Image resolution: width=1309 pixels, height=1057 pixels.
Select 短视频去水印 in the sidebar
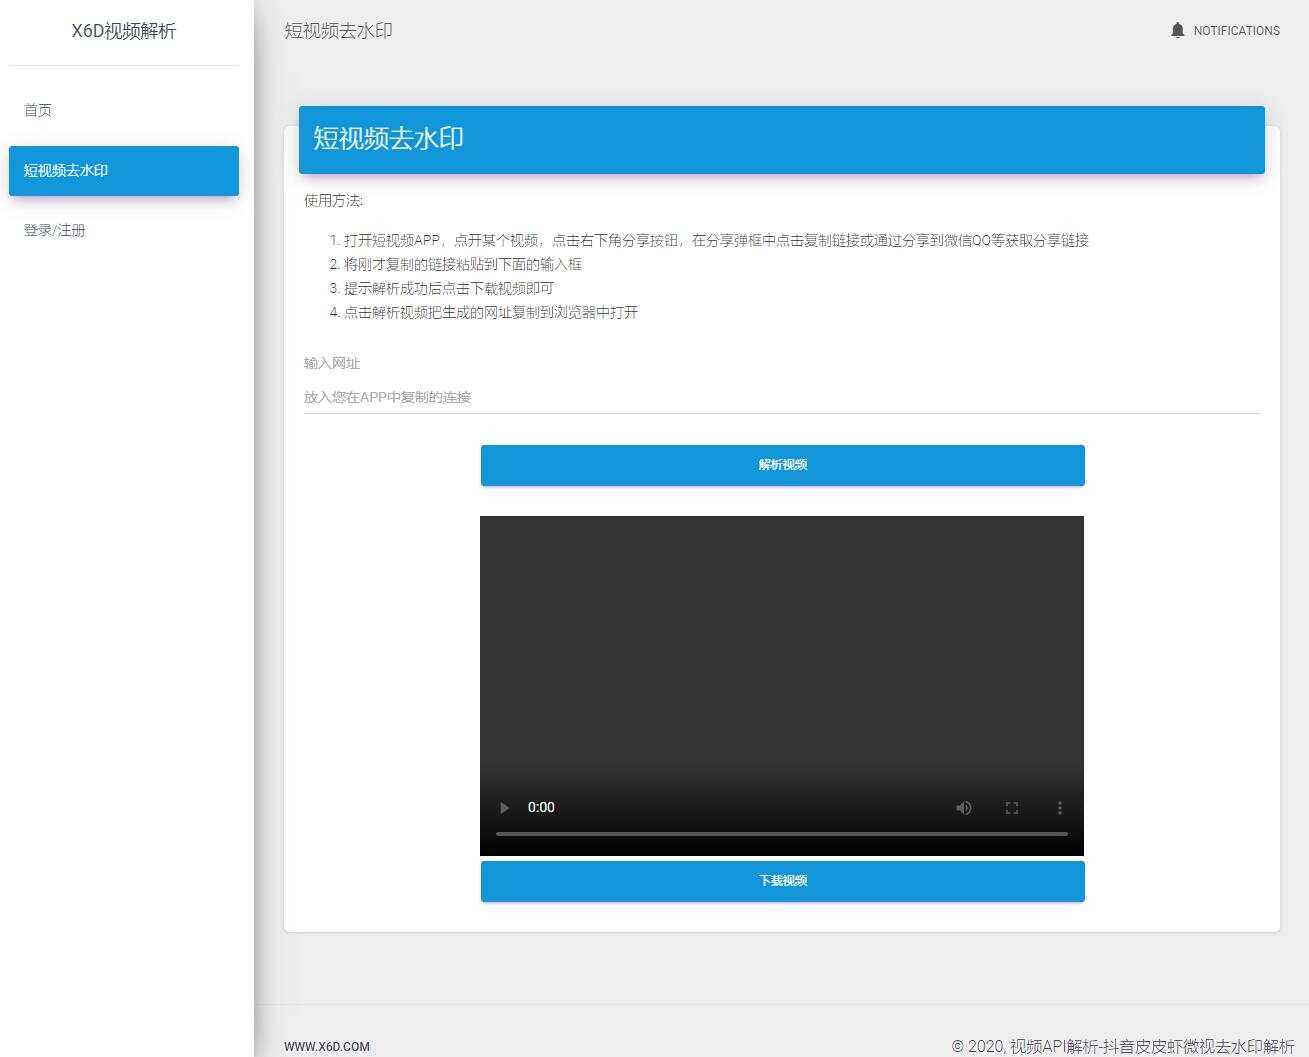click(65, 170)
